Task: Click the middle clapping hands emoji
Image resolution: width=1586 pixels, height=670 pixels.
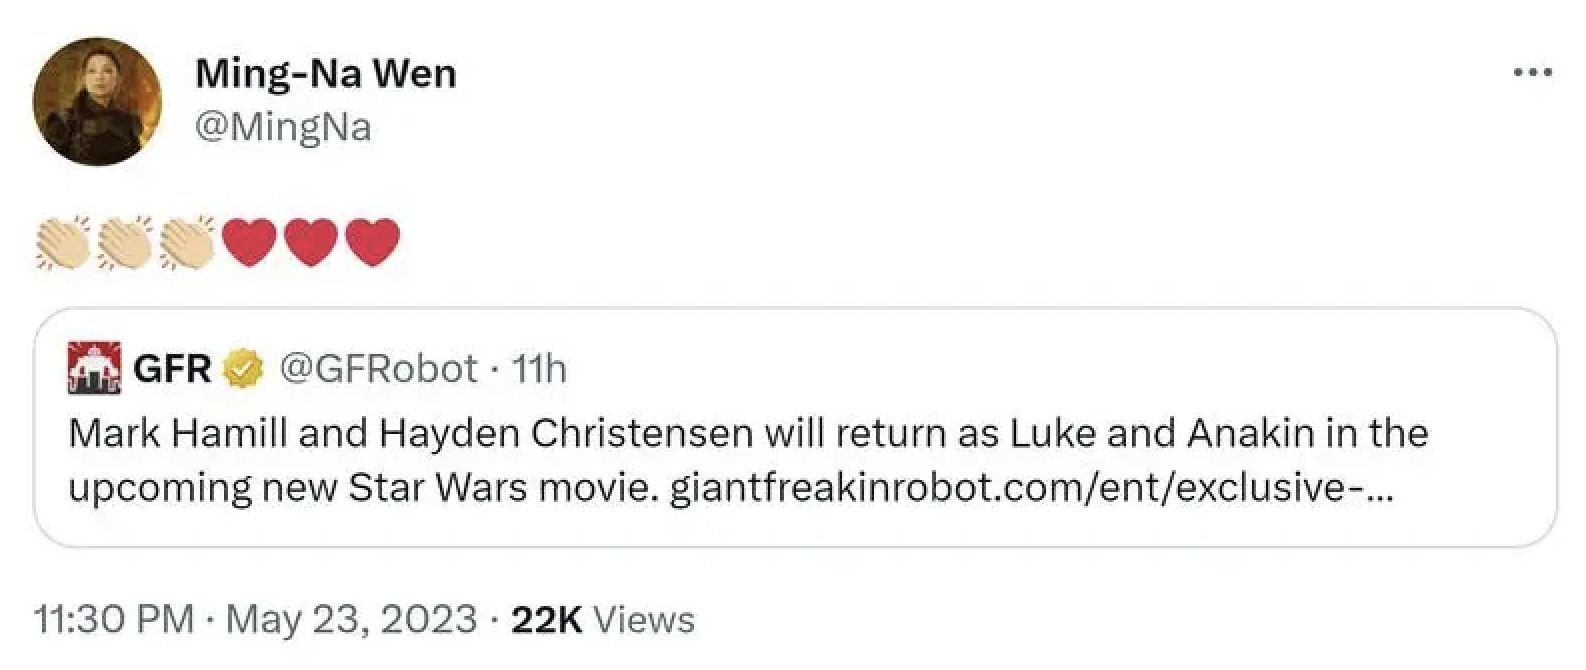Action: (125, 242)
